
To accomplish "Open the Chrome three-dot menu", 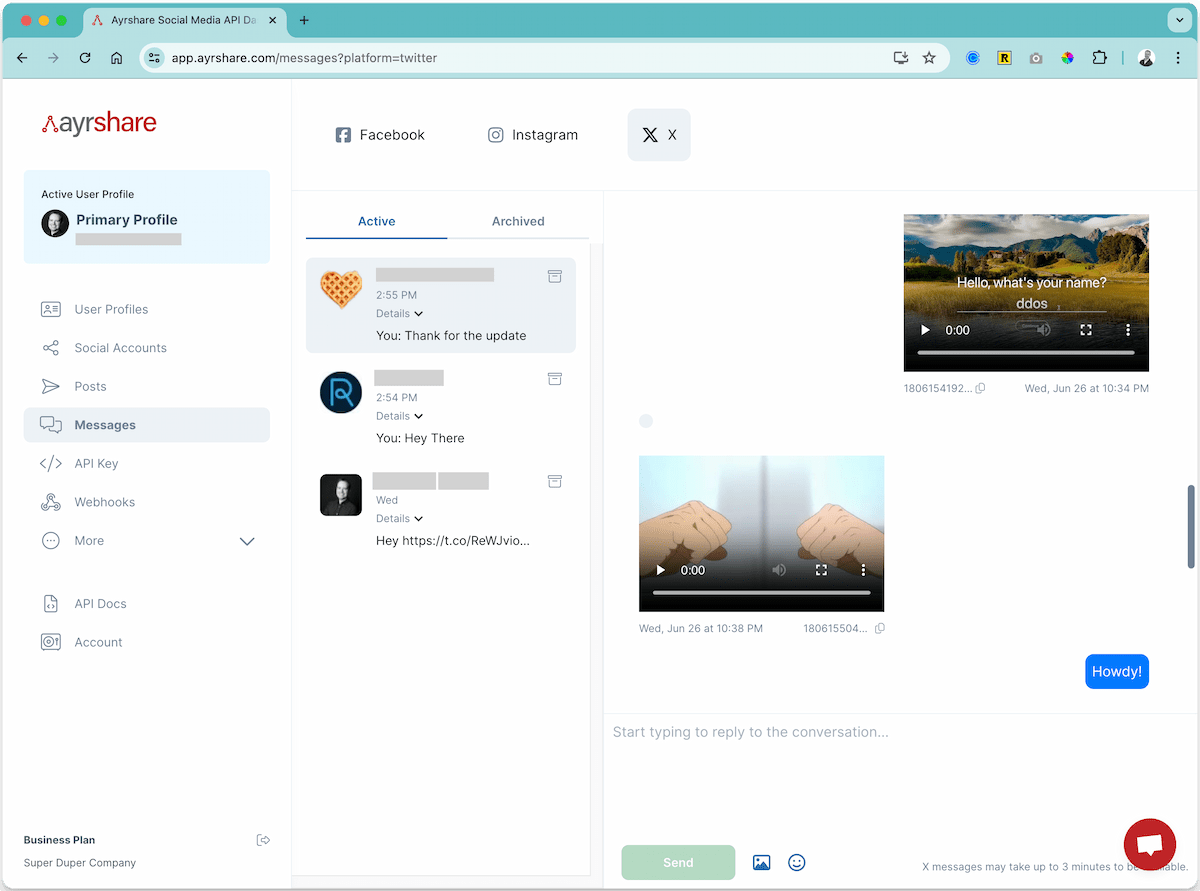I will tap(1178, 58).
